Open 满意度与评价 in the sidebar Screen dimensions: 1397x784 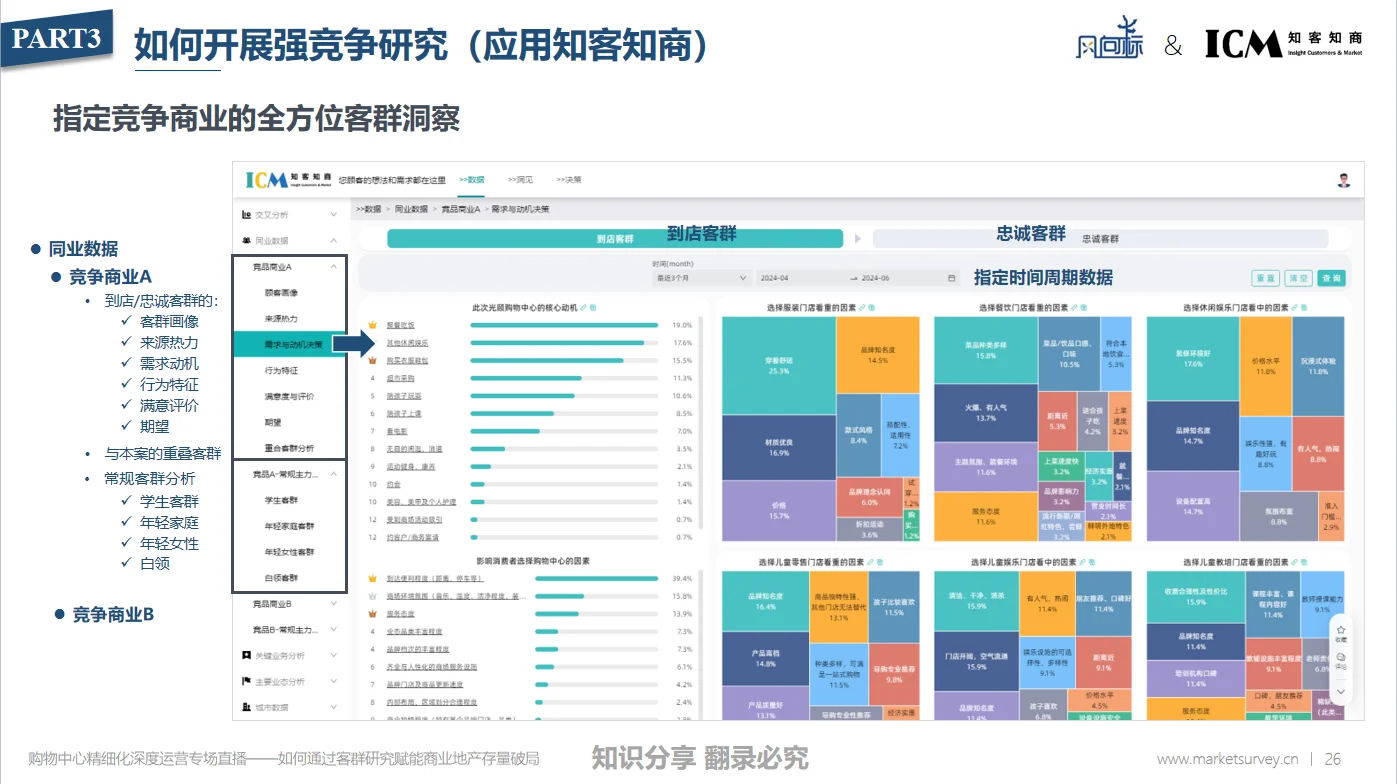tap(289, 397)
